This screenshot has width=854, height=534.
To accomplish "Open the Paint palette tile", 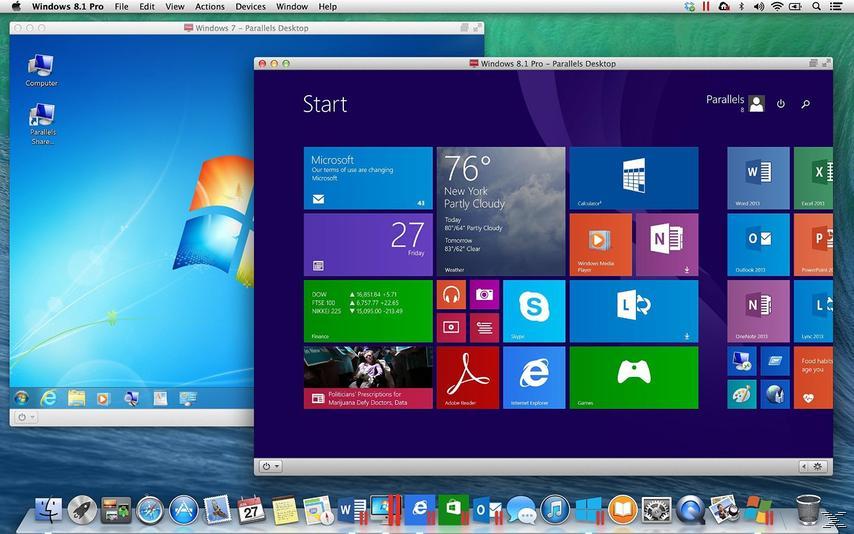I will [742, 394].
